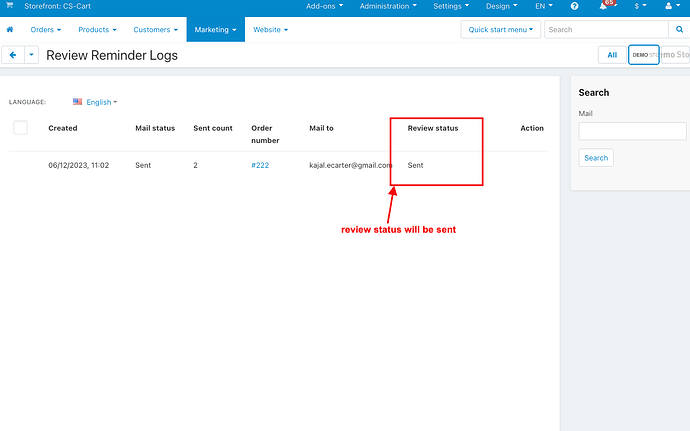
Task: Open order #222 link
Action: (x=259, y=164)
